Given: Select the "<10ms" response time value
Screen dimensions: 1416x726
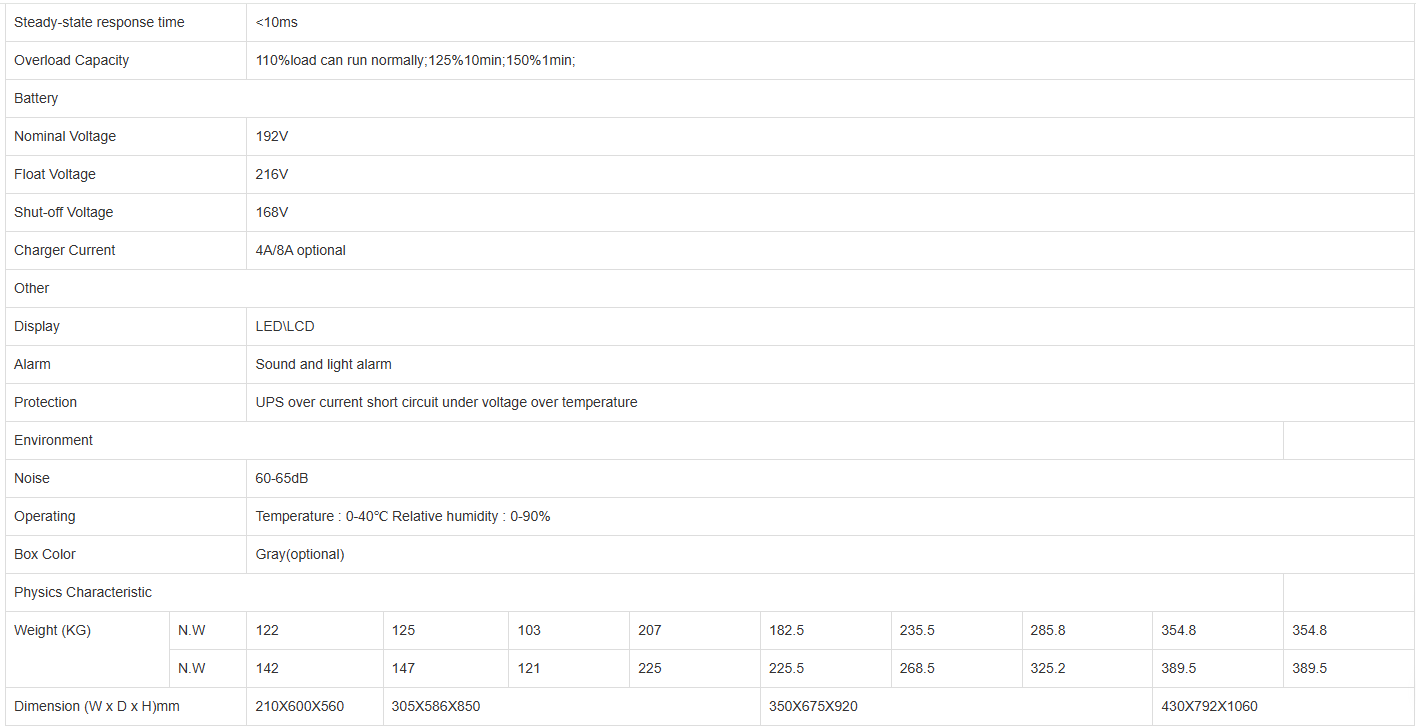Looking at the screenshot, I should 276,22.
